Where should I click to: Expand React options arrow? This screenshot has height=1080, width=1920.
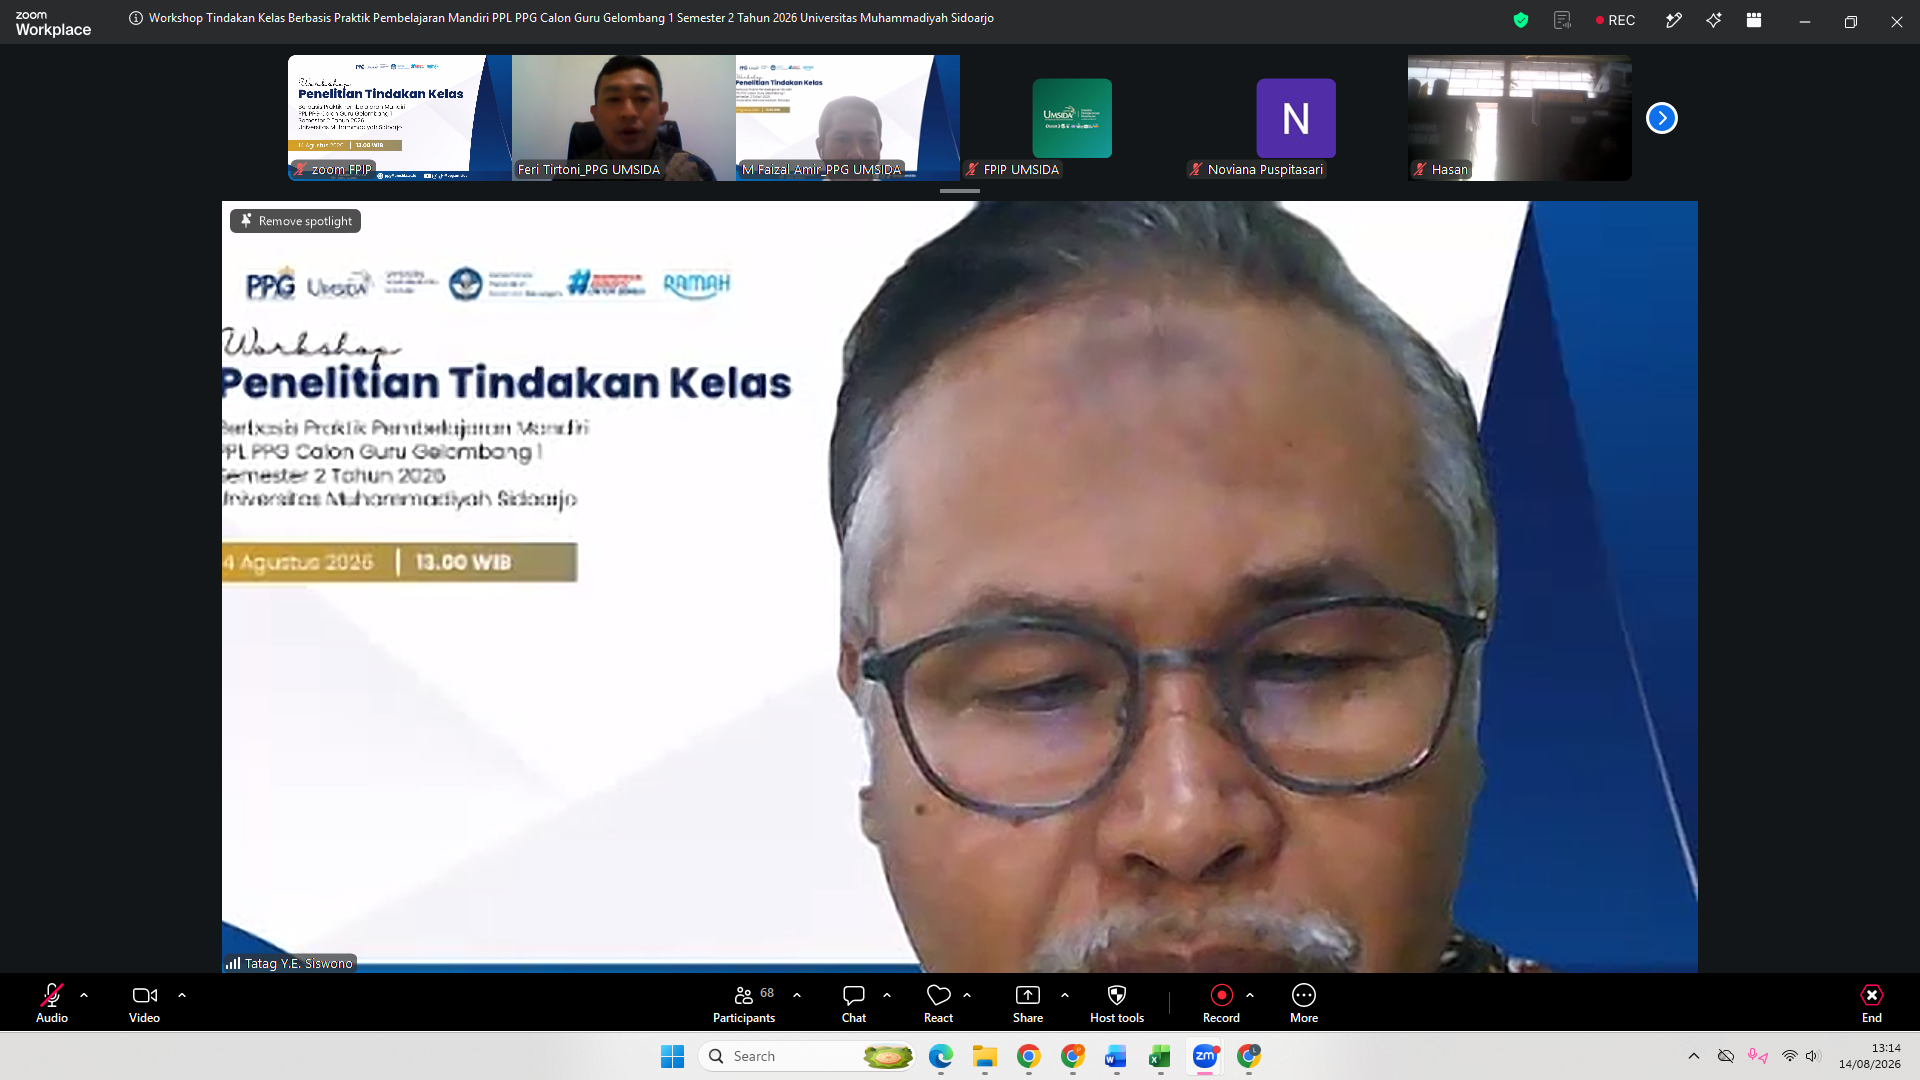(967, 996)
